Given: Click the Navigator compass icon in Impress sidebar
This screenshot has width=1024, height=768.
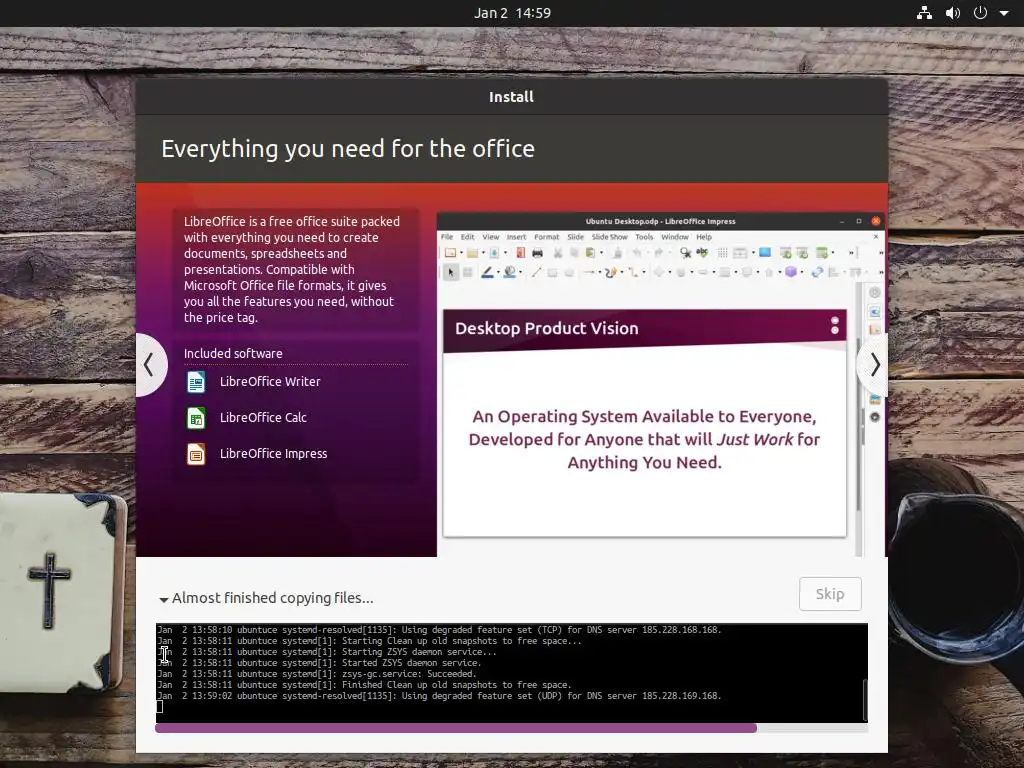Looking at the screenshot, I should [875, 417].
